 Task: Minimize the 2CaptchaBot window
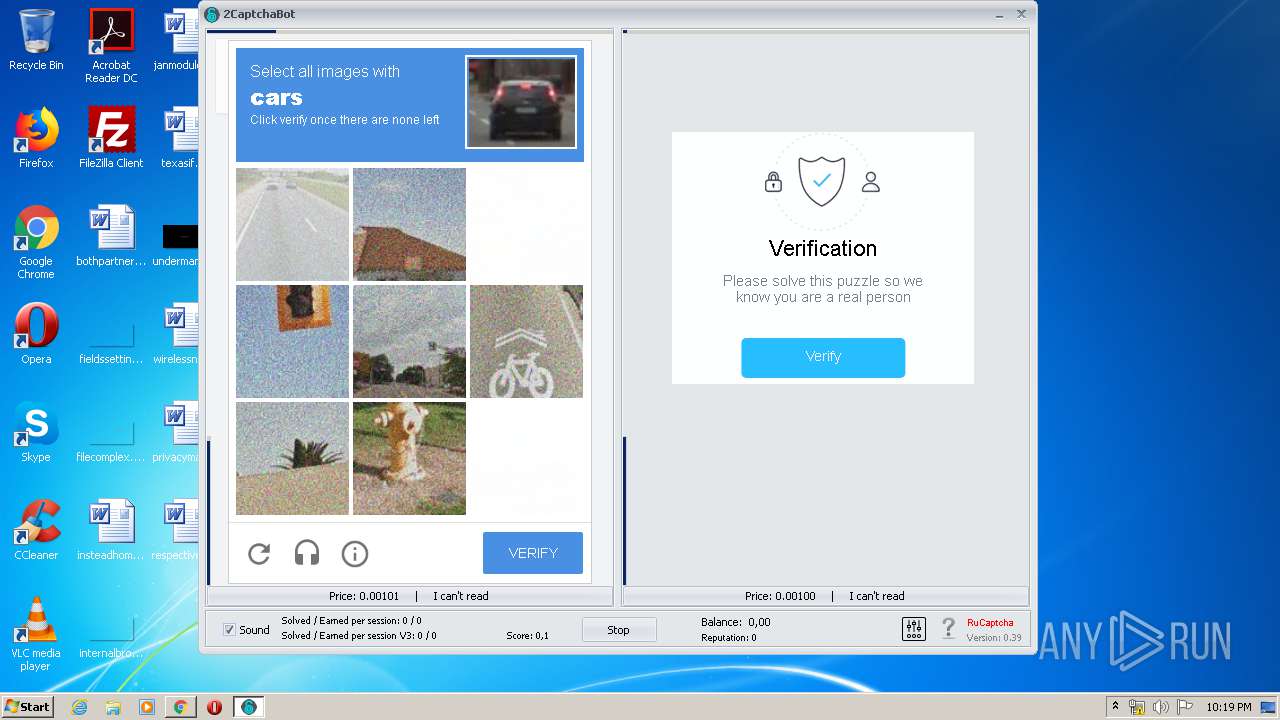[x=1000, y=14]
